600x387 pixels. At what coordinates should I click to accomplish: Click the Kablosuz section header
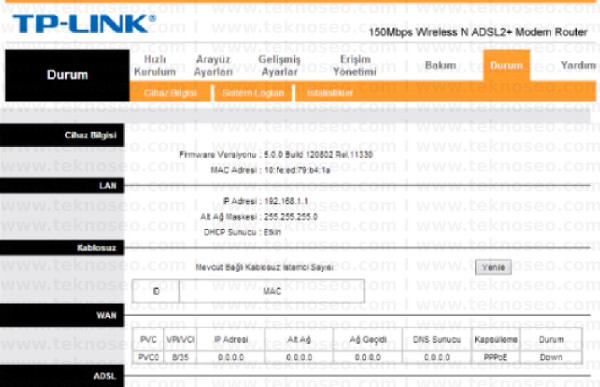(62, 248)
